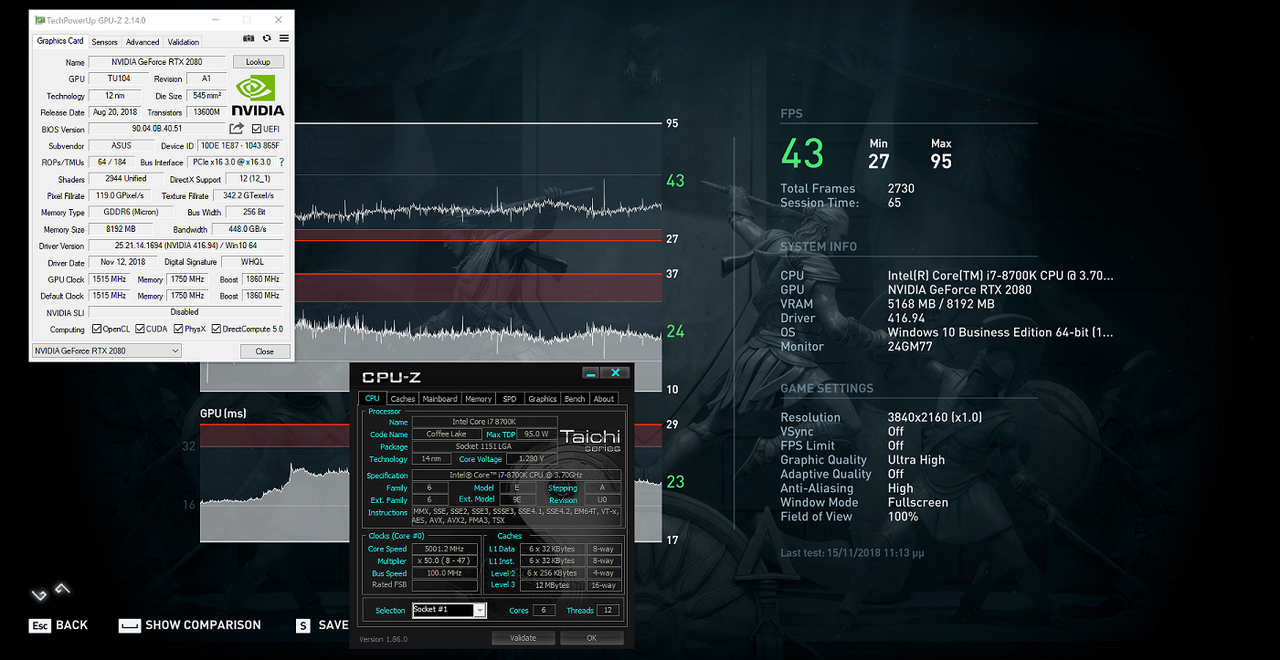This screenshot has width=1280, height=660.
Task: Click the Last test timestamp text
Action: point(852,552)
